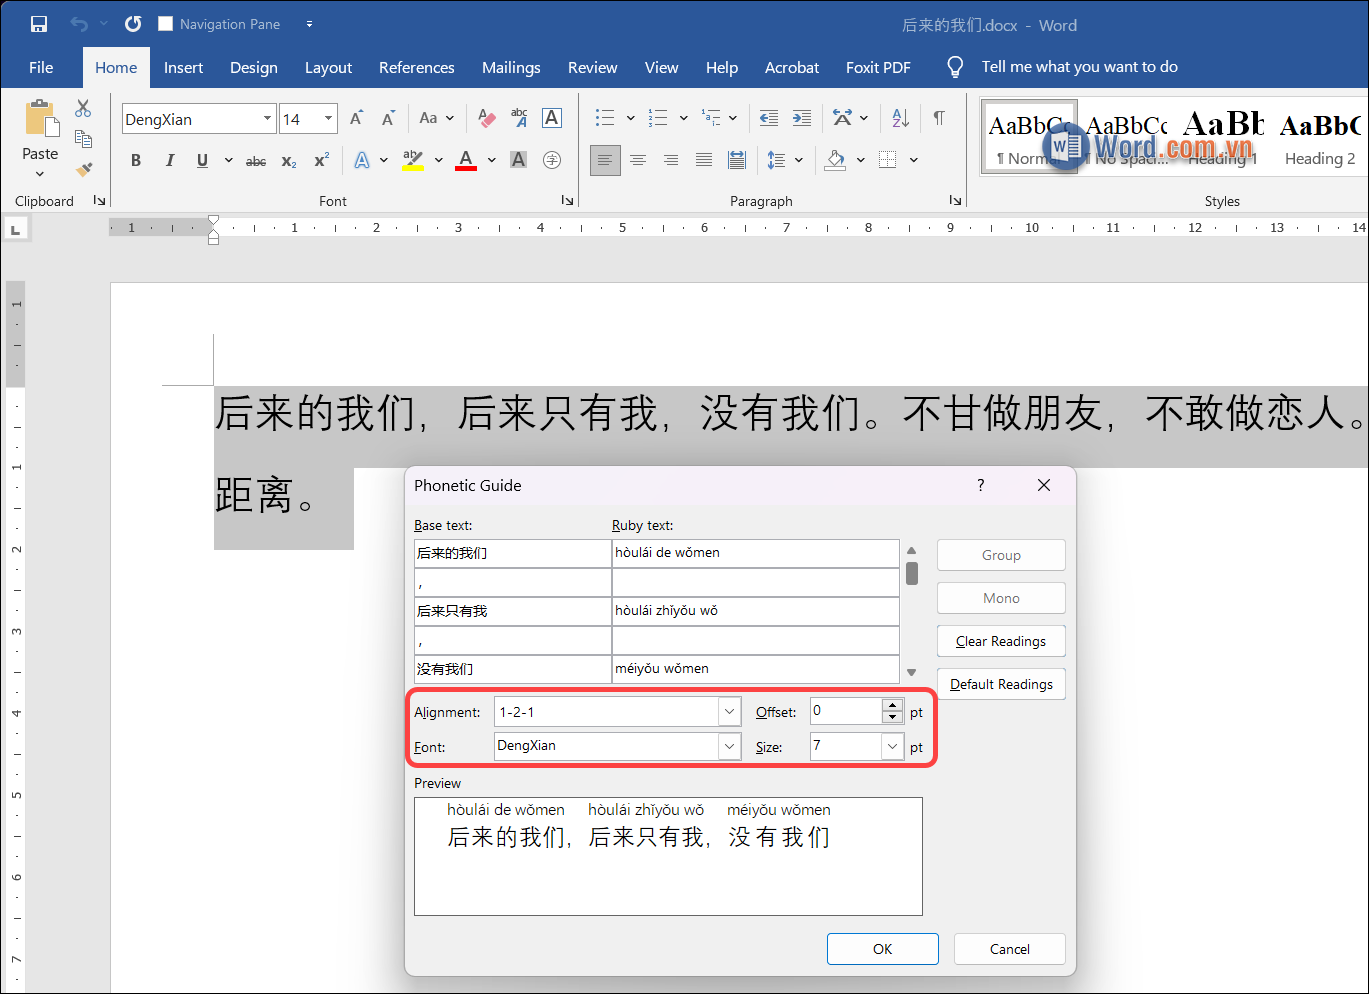This screenshot has height=994, width=1369.
Task: Open the dialog Font DengXian dropdown
Action: point(729,746)
